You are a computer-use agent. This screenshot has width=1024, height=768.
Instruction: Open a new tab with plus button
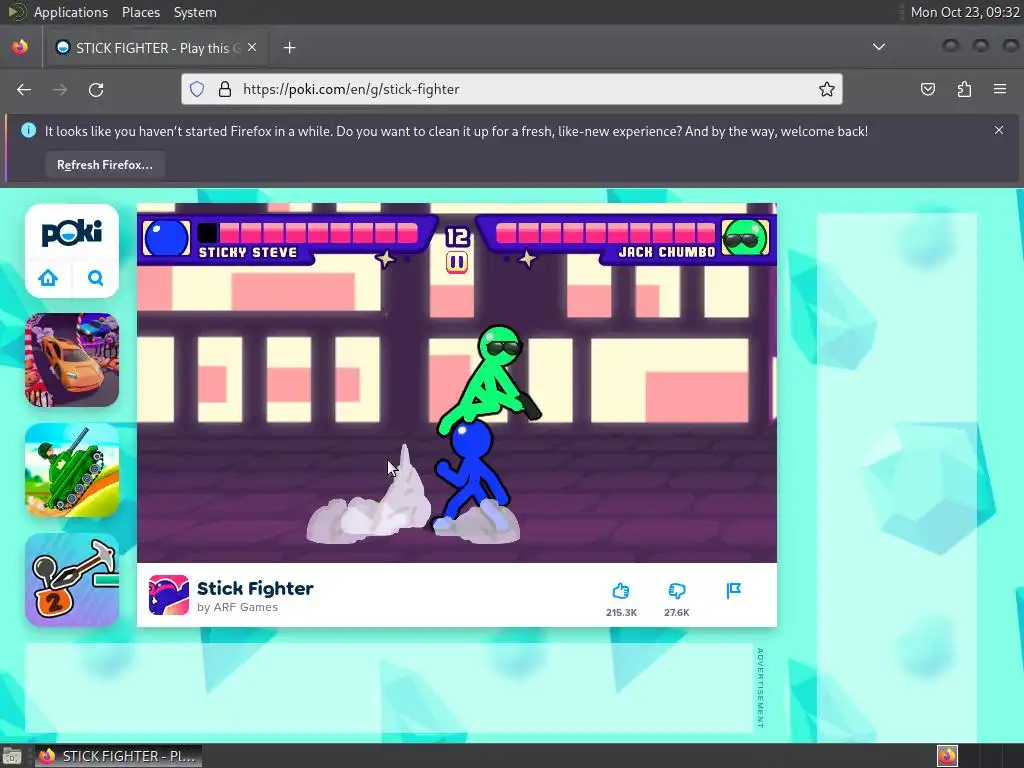pyautogui.click(x=289, y=48)
